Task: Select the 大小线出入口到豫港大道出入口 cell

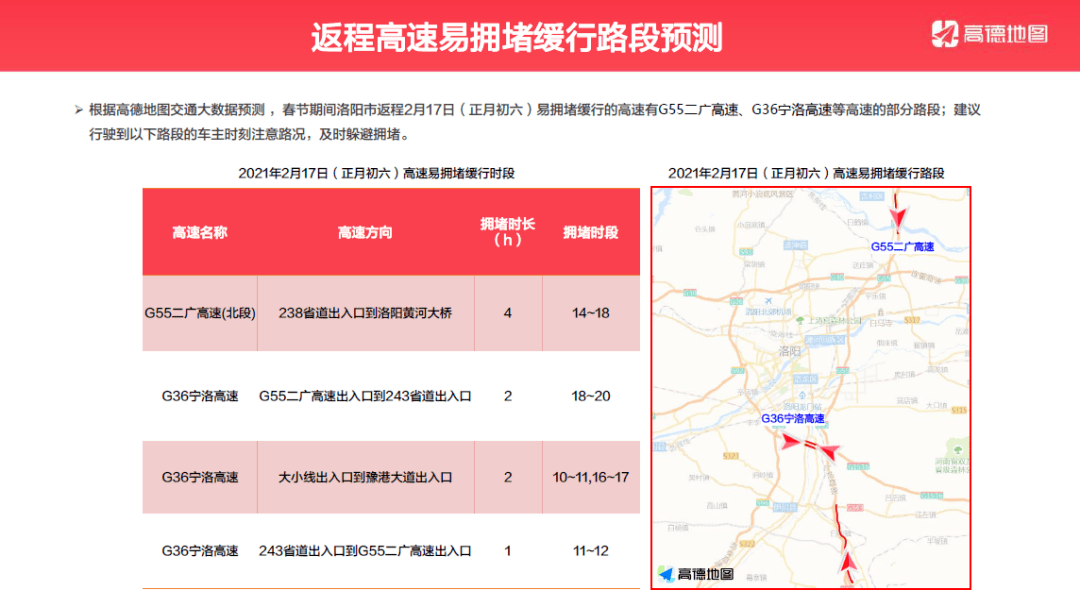Action: pos(365,477)
